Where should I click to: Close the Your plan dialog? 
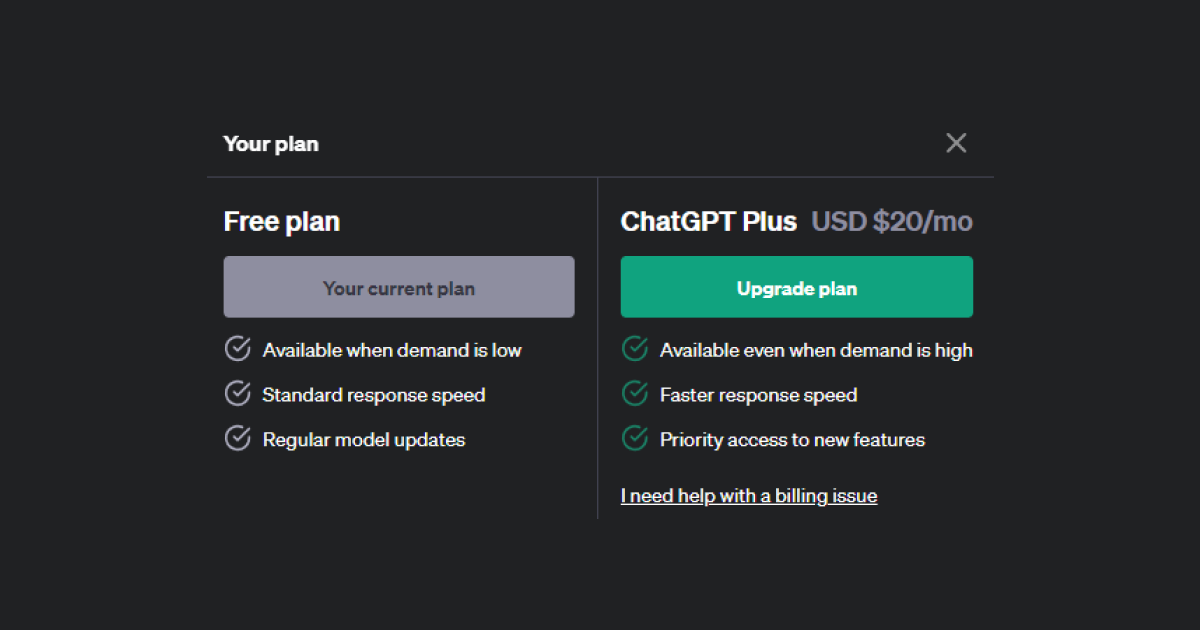coord(956,143)
